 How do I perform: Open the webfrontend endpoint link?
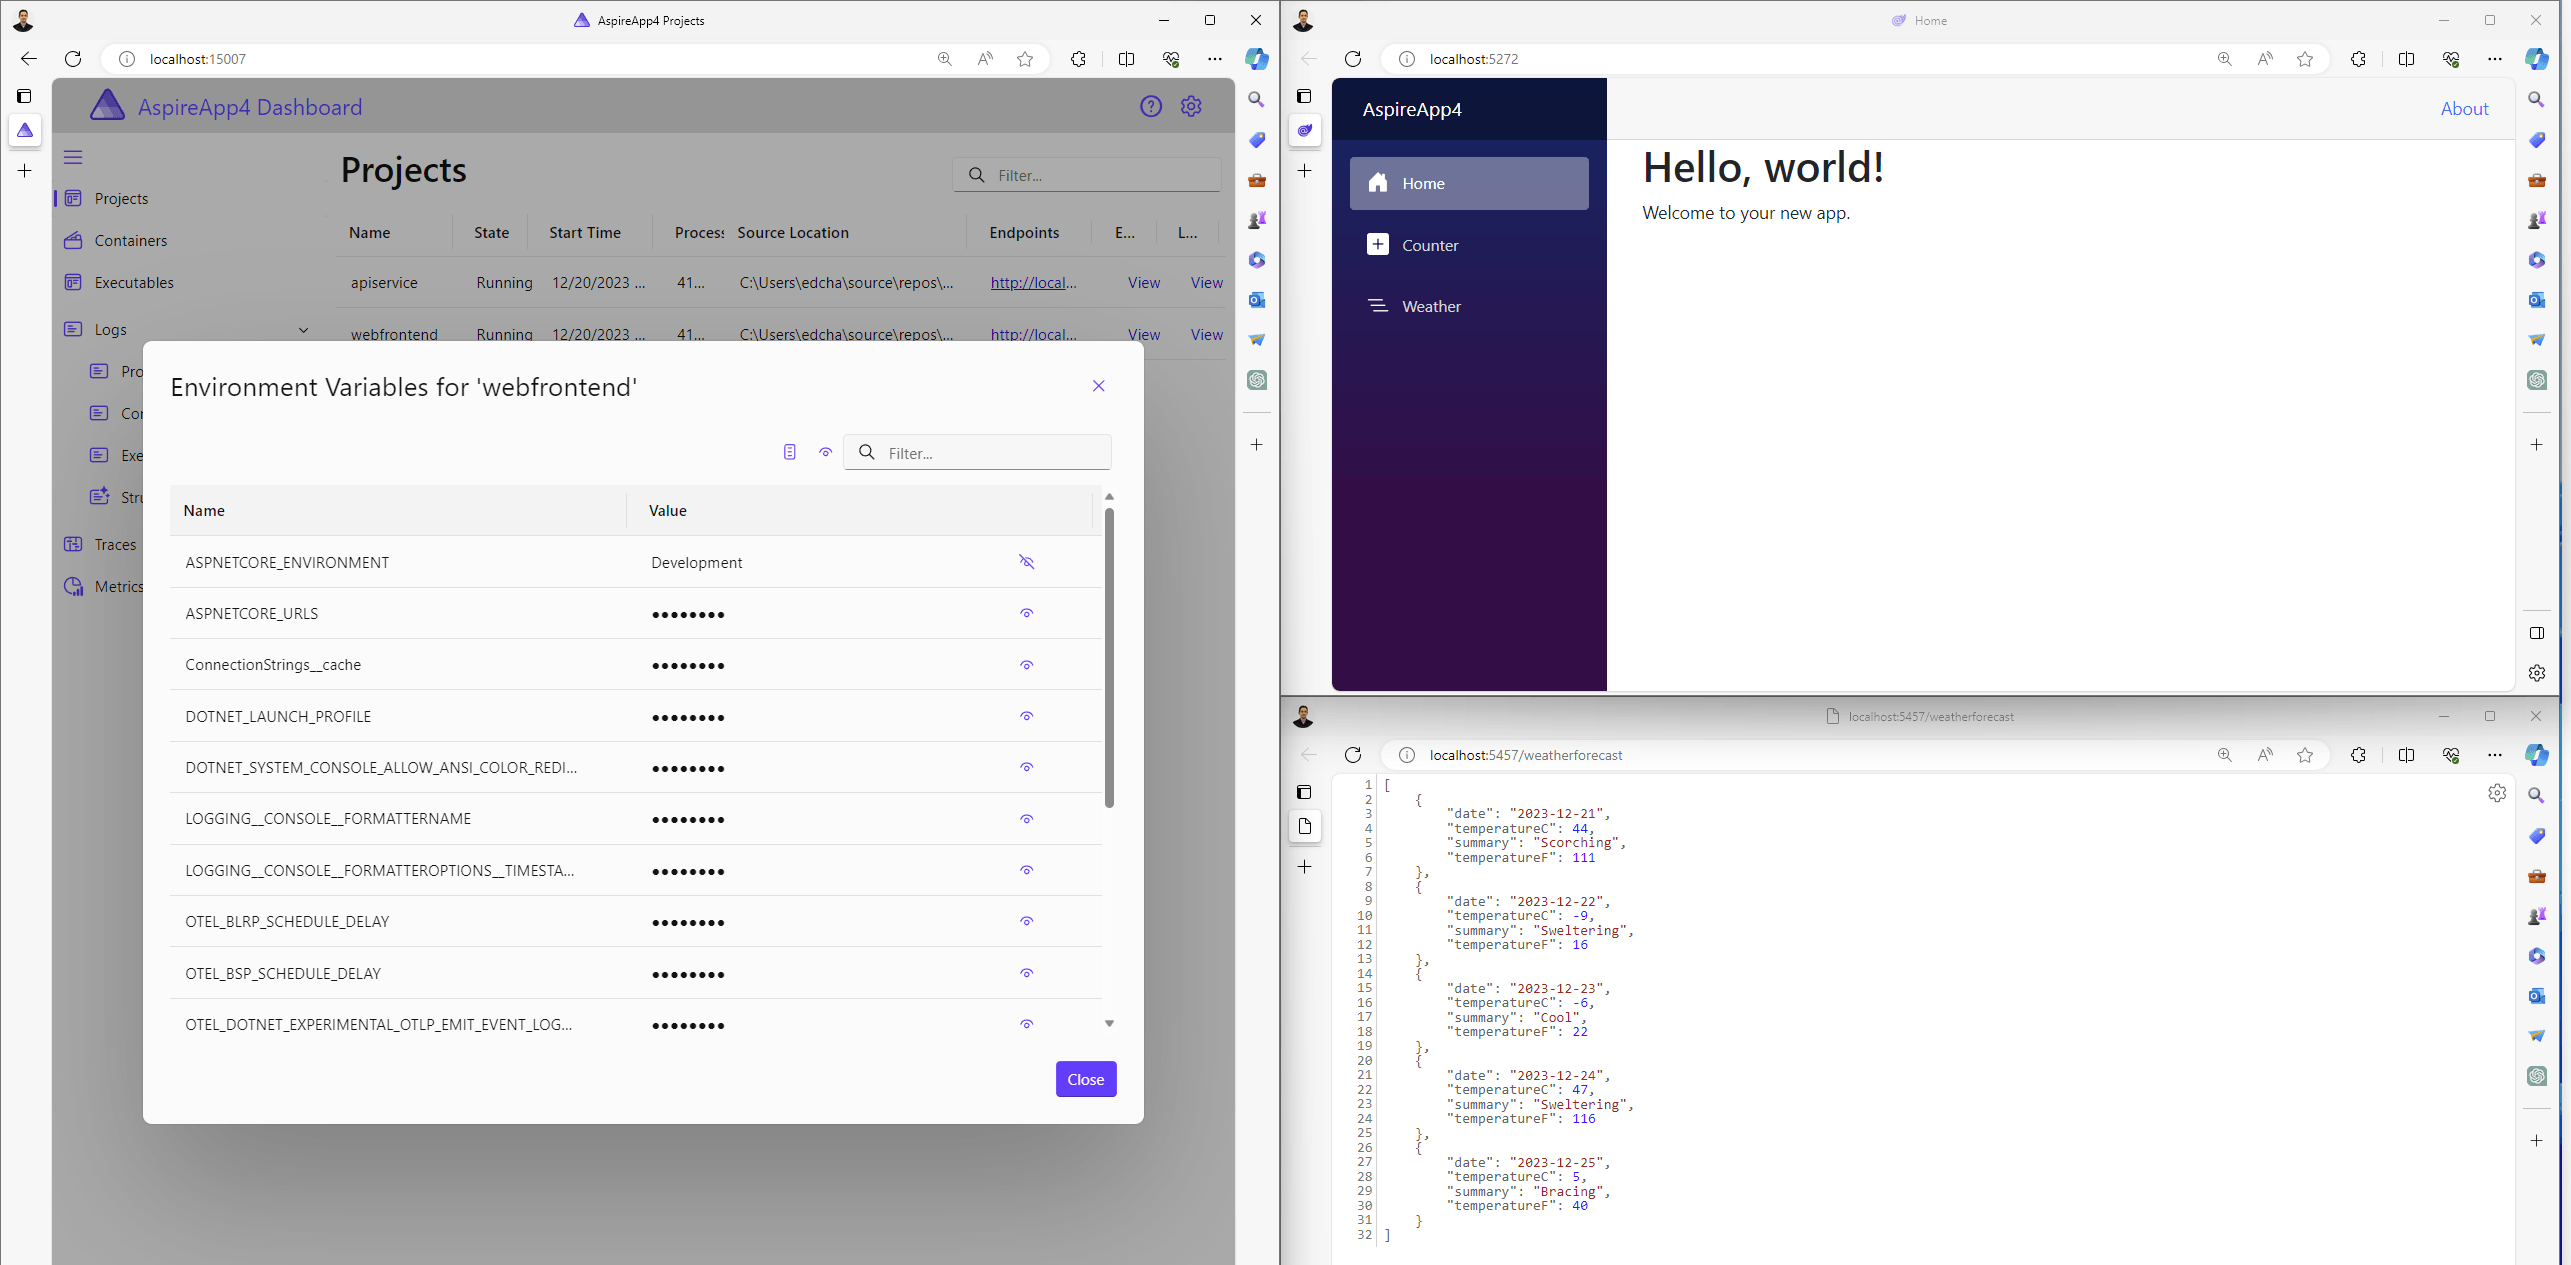tap(1033, 333)
